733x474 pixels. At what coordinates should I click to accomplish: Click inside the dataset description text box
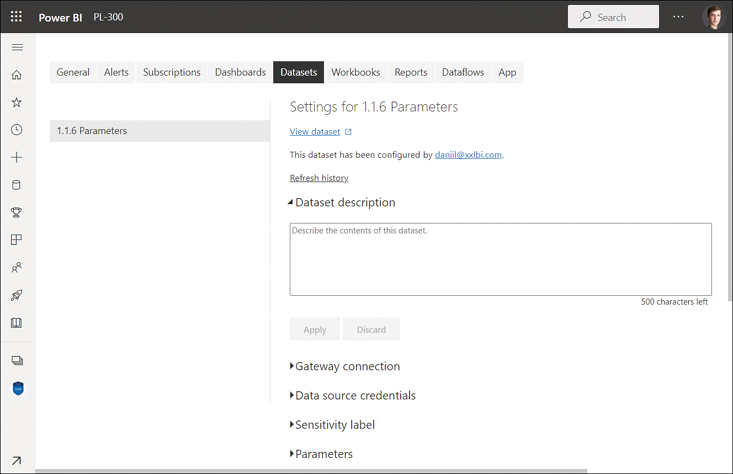coord(501,259)
